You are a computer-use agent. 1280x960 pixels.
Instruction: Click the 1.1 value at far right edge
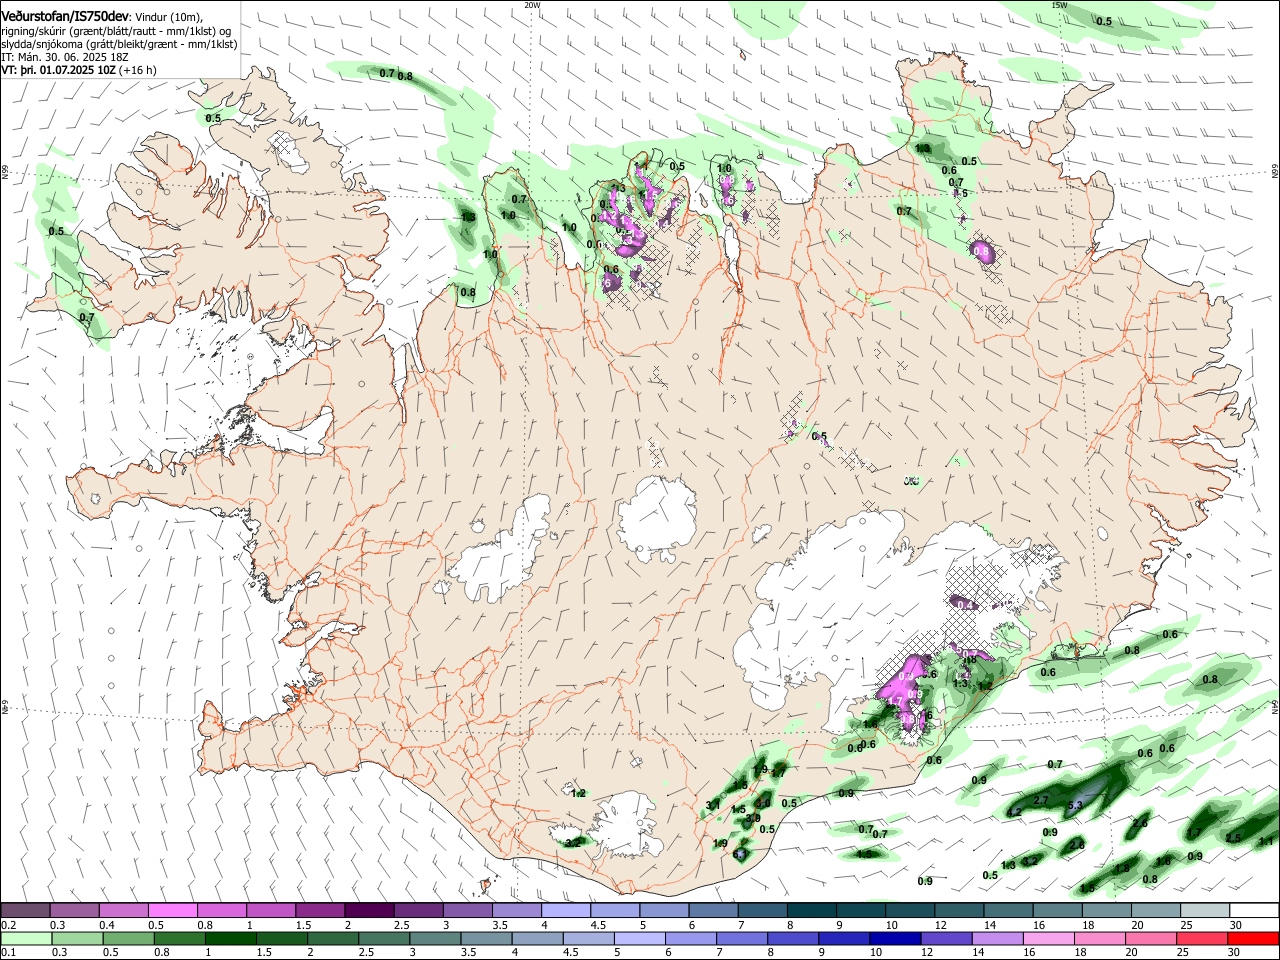(1266, 842)
